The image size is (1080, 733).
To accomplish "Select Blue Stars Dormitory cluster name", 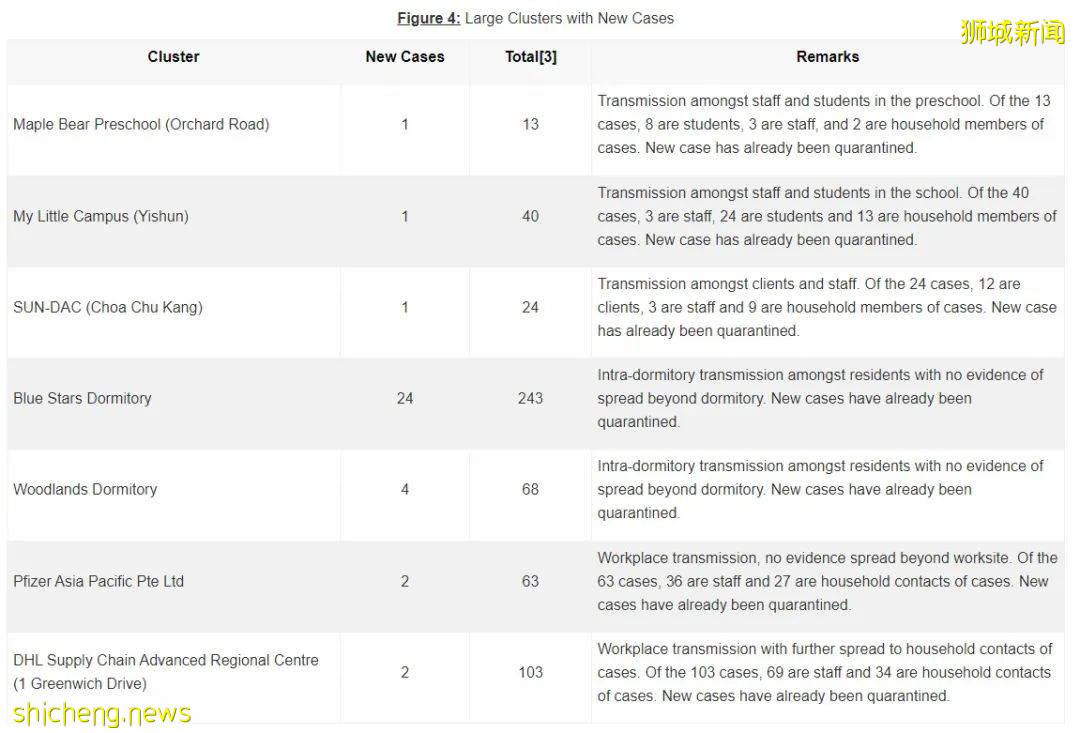I will click(x=82, y=398).
